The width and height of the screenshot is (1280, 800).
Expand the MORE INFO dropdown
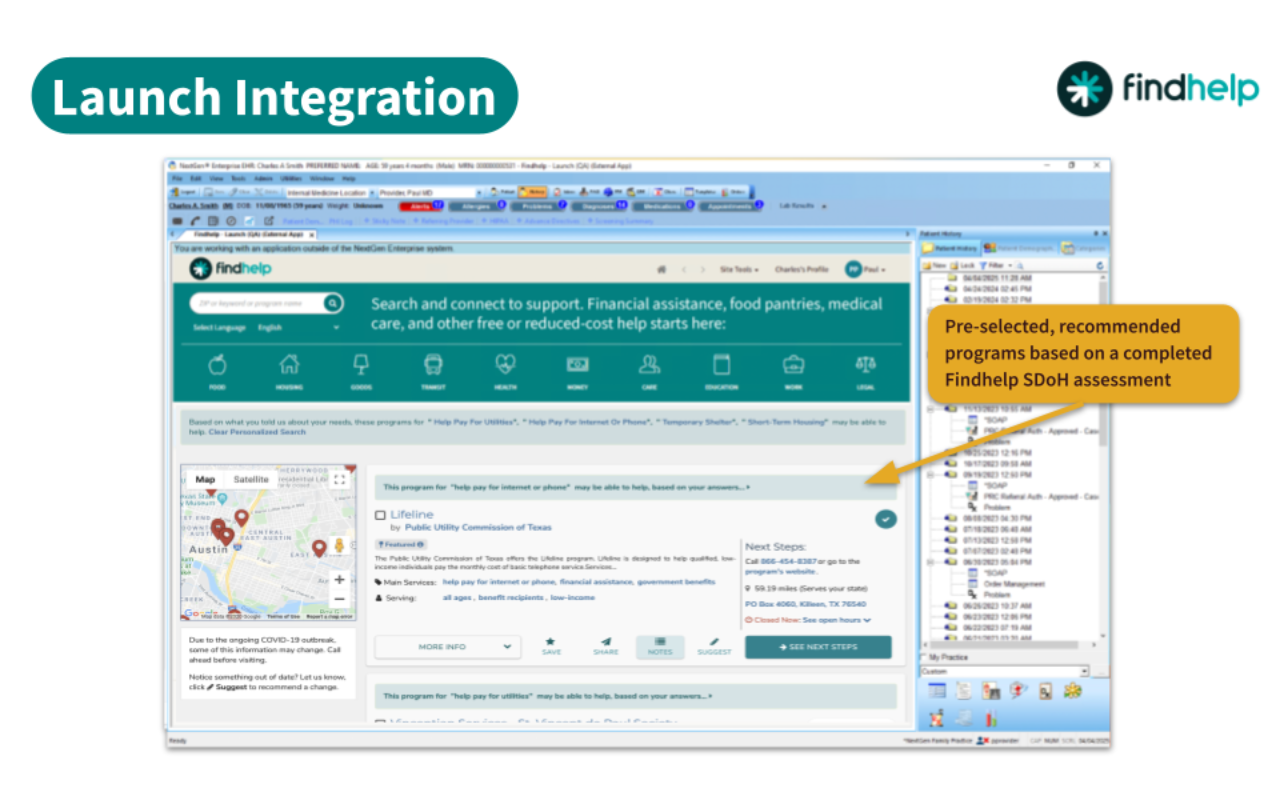pyautogui.click(x=447, y=647)
